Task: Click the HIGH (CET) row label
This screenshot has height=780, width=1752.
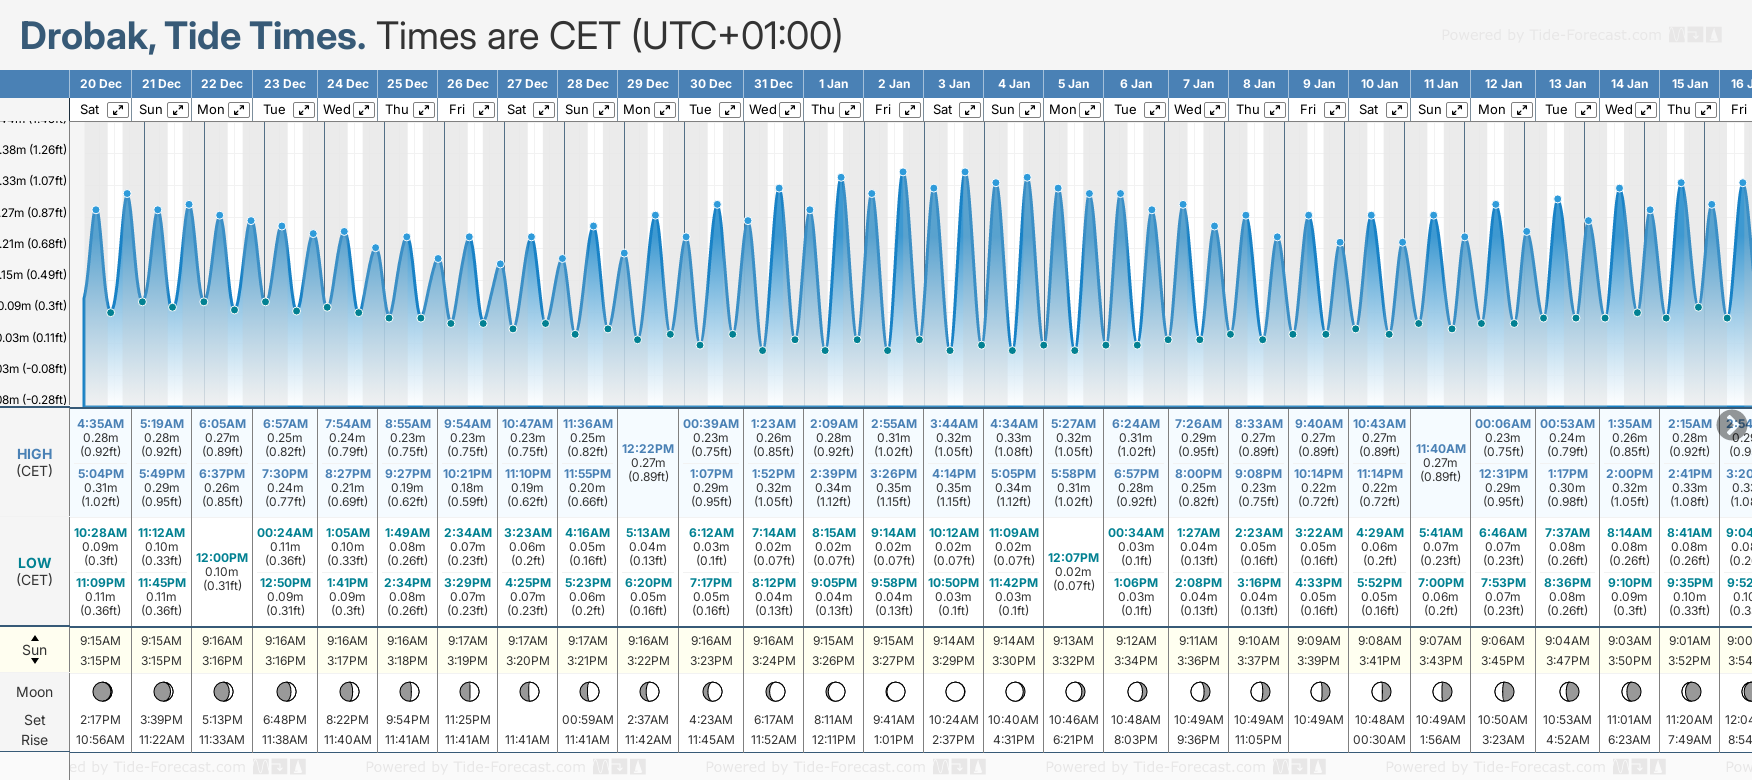Action: [35, 462]
